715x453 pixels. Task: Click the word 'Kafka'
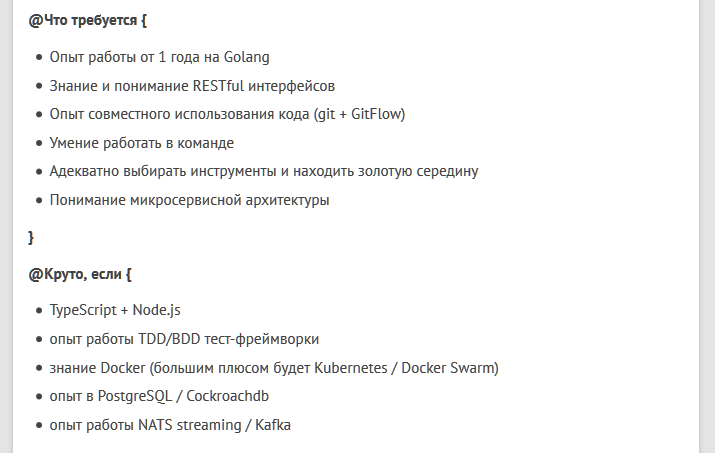[272, 425]
